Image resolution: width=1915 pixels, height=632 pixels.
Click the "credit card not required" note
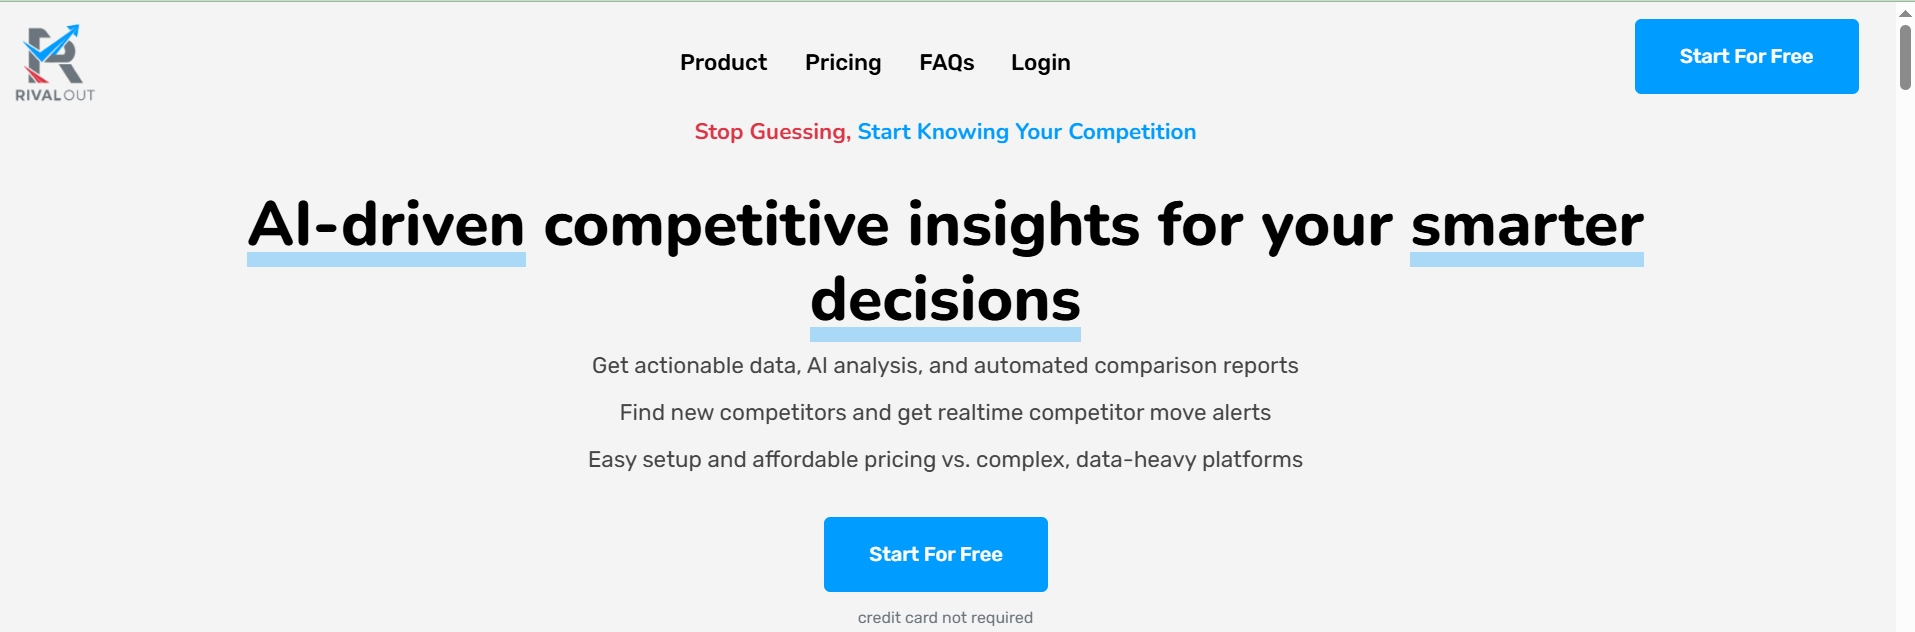945,618
